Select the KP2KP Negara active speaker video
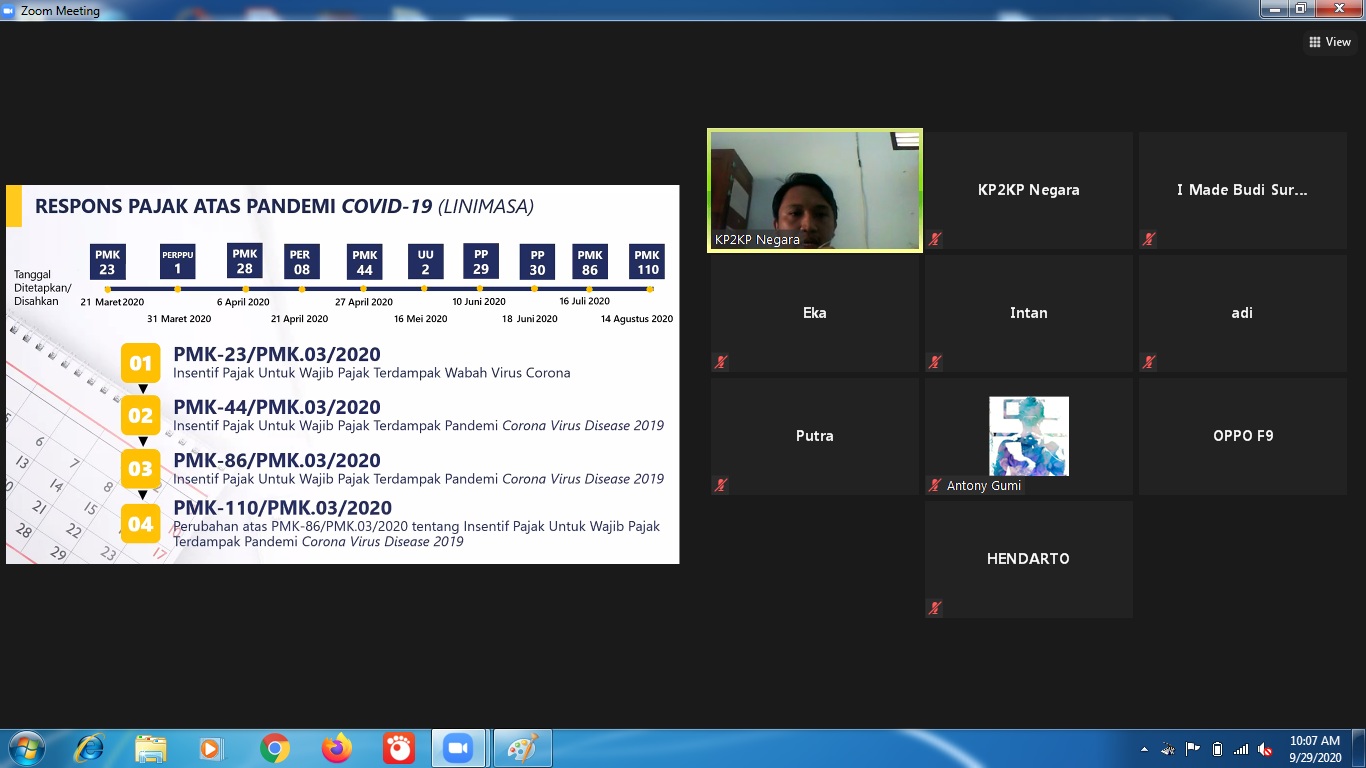1366x768 pixels. click(814, 189)
